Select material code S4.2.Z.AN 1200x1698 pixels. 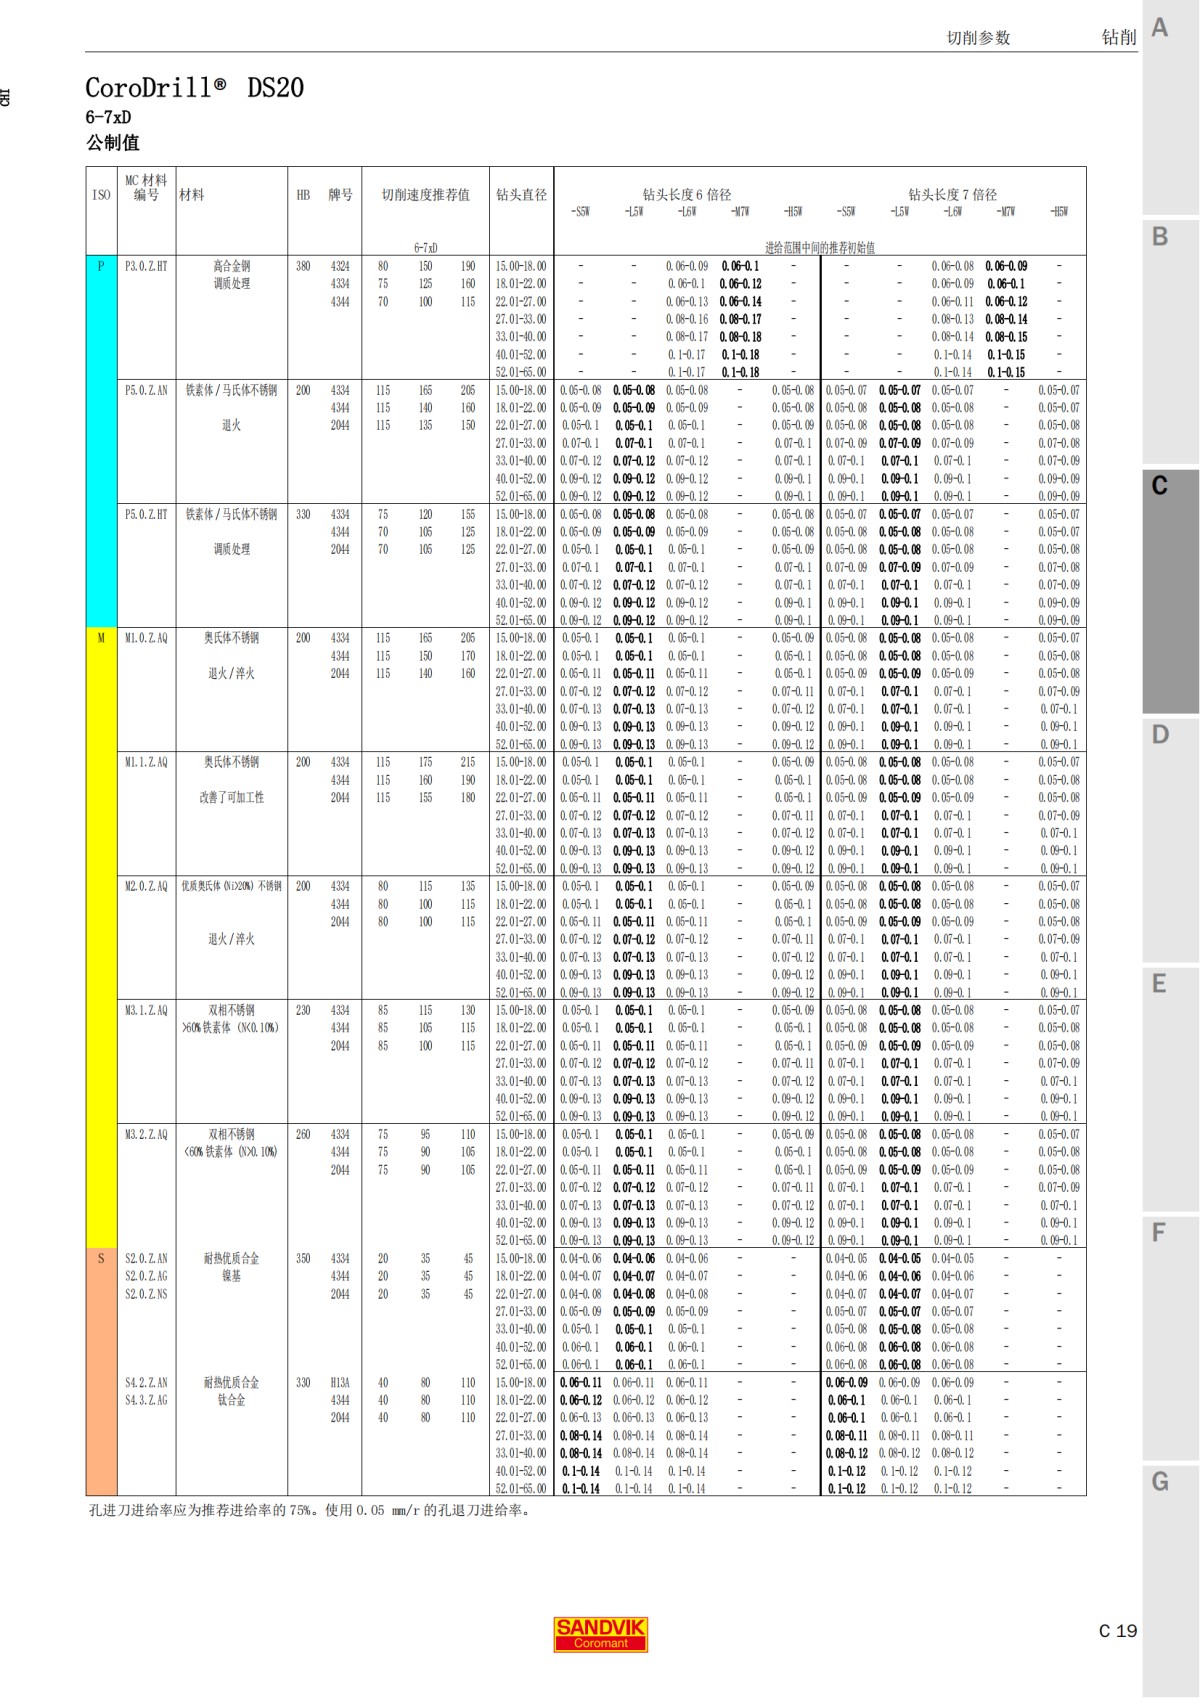pyautogui.click(x=146, y=1382)
